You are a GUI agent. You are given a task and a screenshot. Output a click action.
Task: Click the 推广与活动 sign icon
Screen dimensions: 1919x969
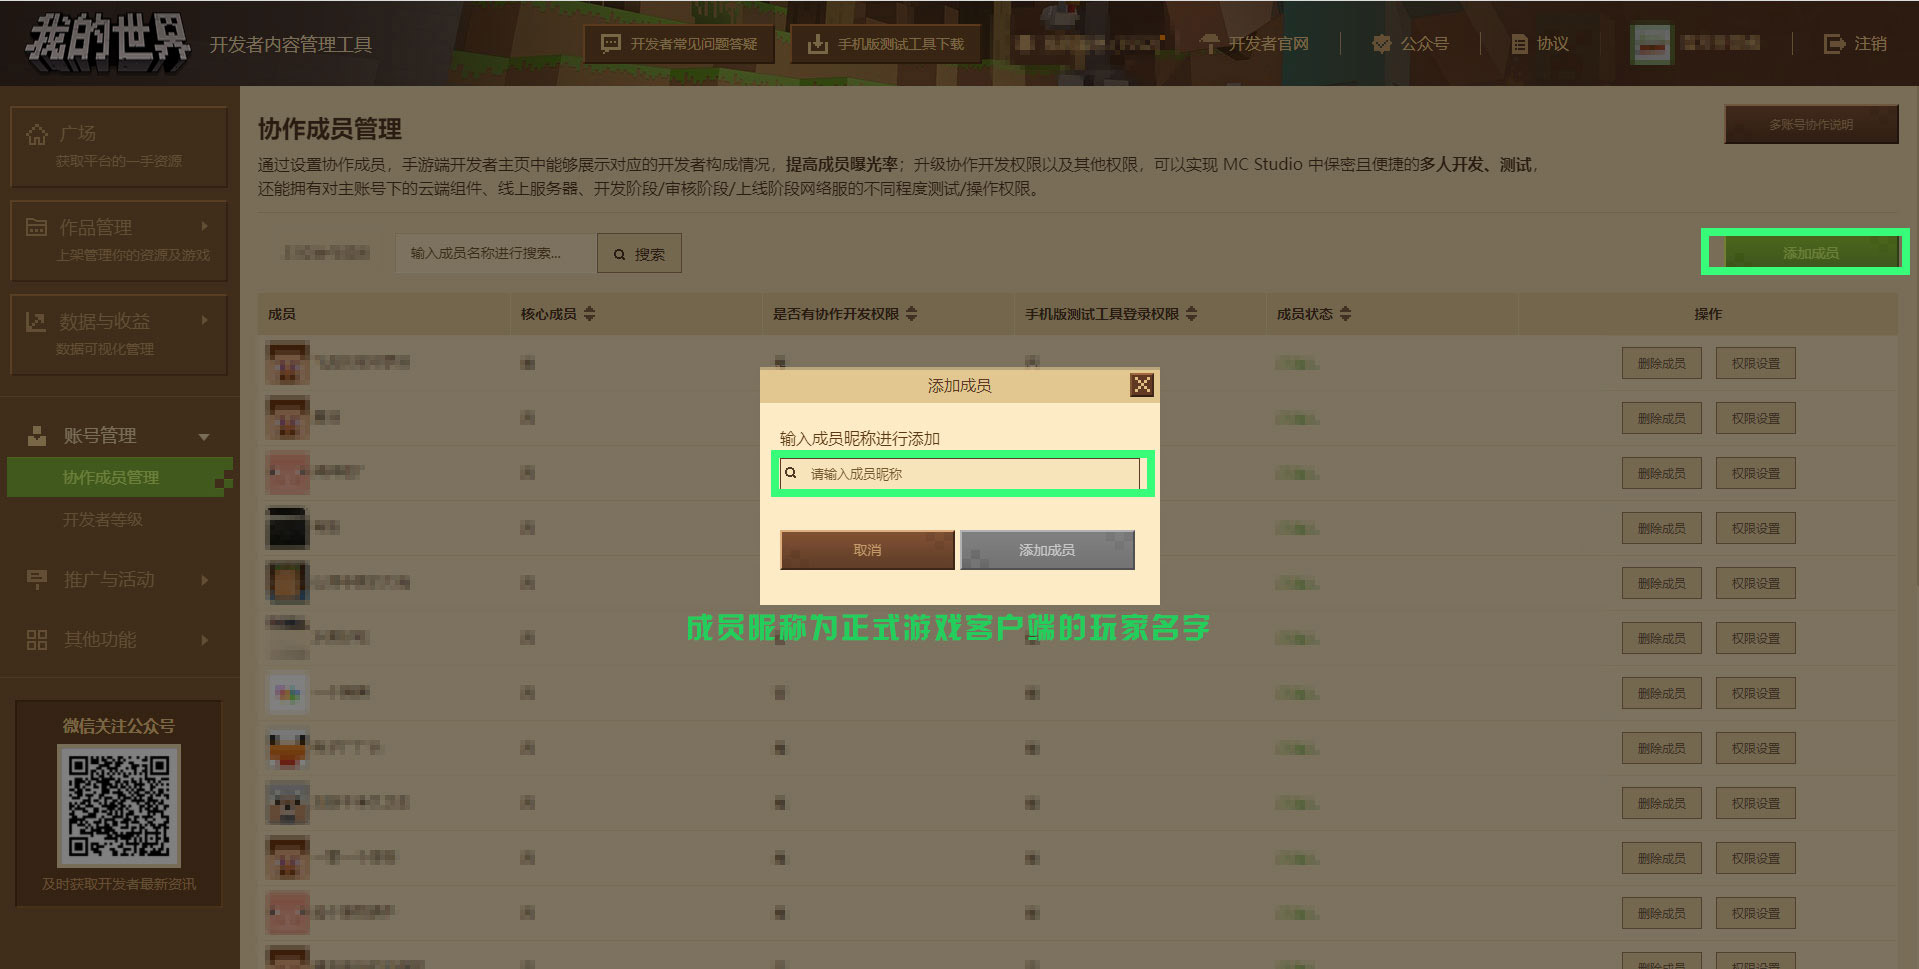point(37,580)
